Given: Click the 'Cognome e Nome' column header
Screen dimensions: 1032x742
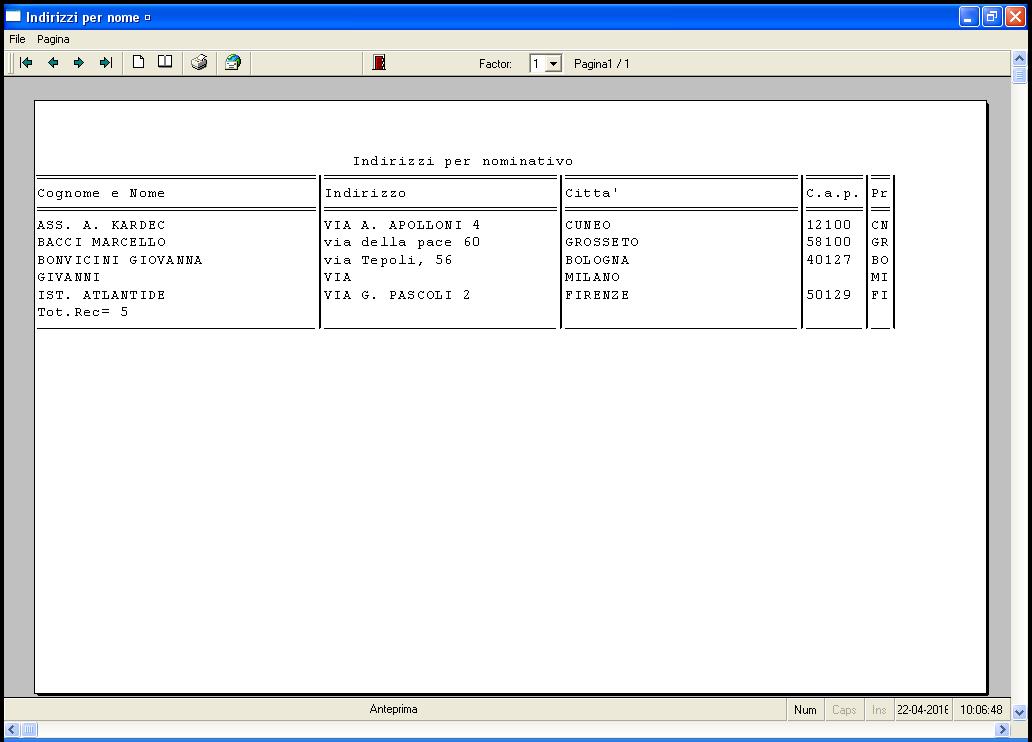Looking at the screenshot, I should 101,194.
